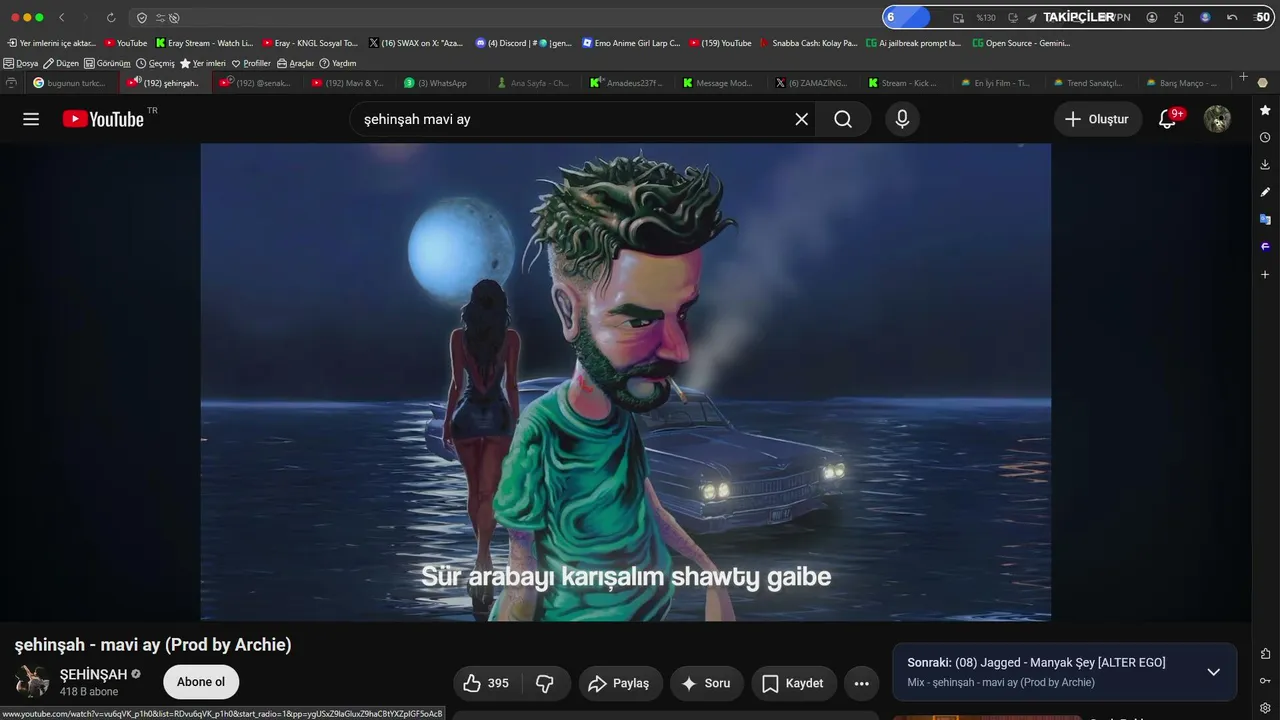Click the Abone ol subscribe button
The width and height of the screenshot is (1280, 720).
[x=201, y=682]
